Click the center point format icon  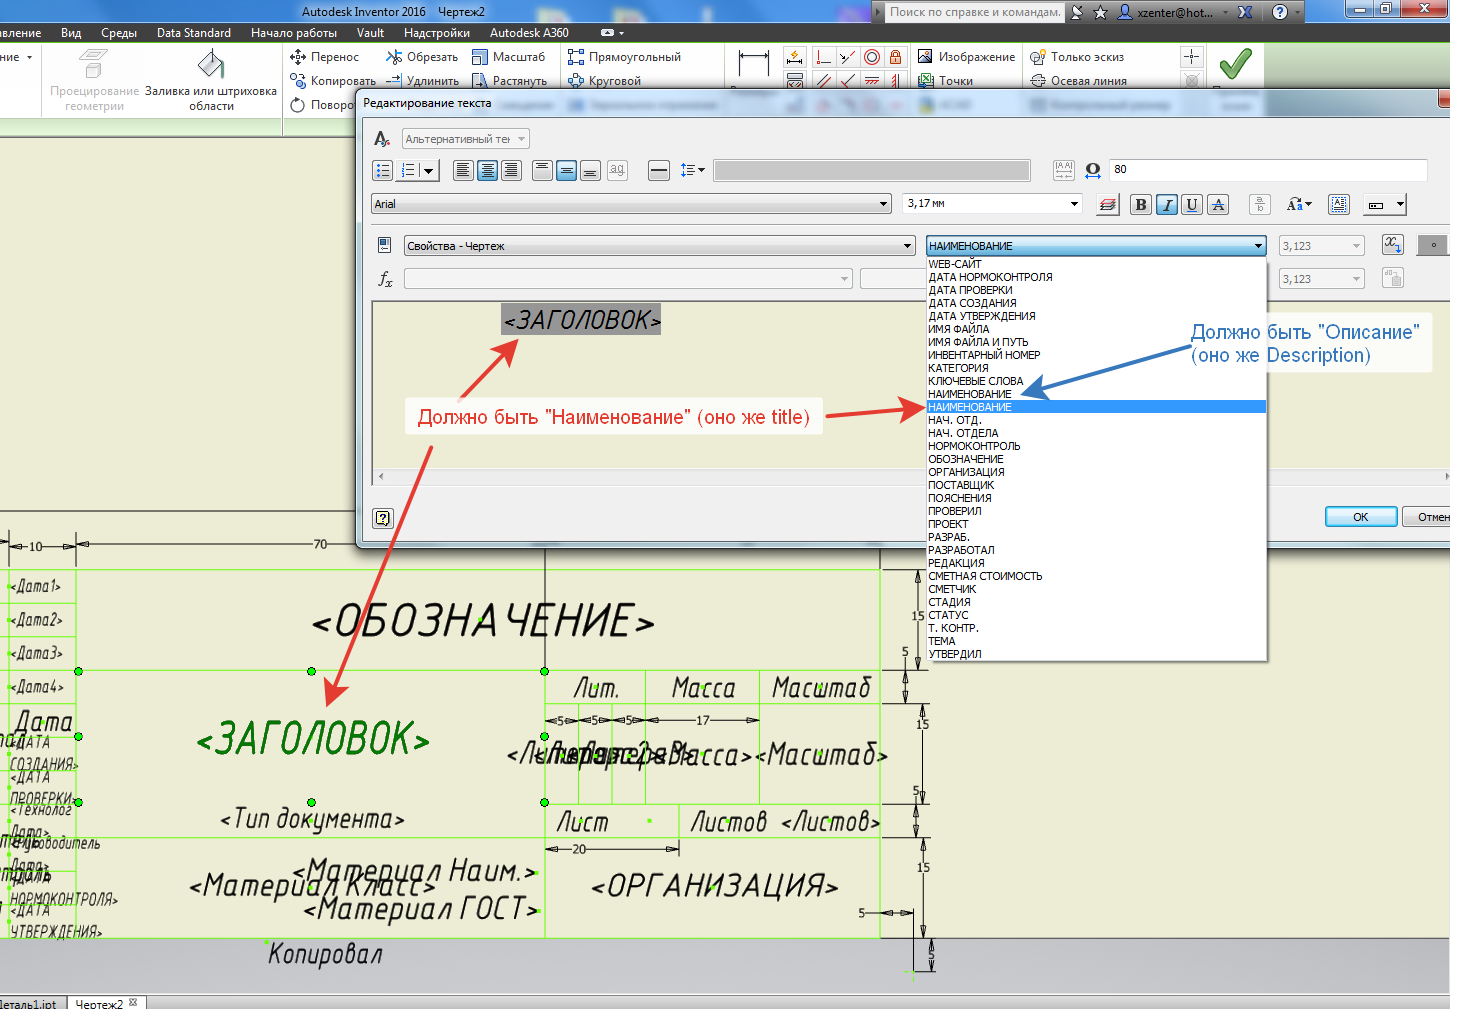[1191, 57]
